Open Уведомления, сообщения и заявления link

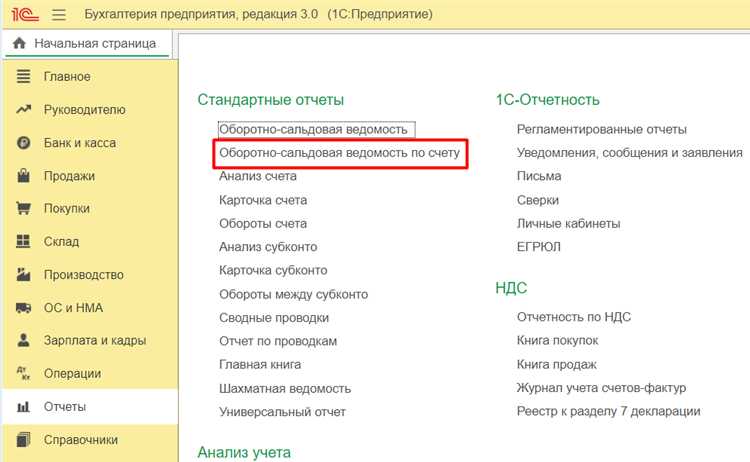(629, 153)
